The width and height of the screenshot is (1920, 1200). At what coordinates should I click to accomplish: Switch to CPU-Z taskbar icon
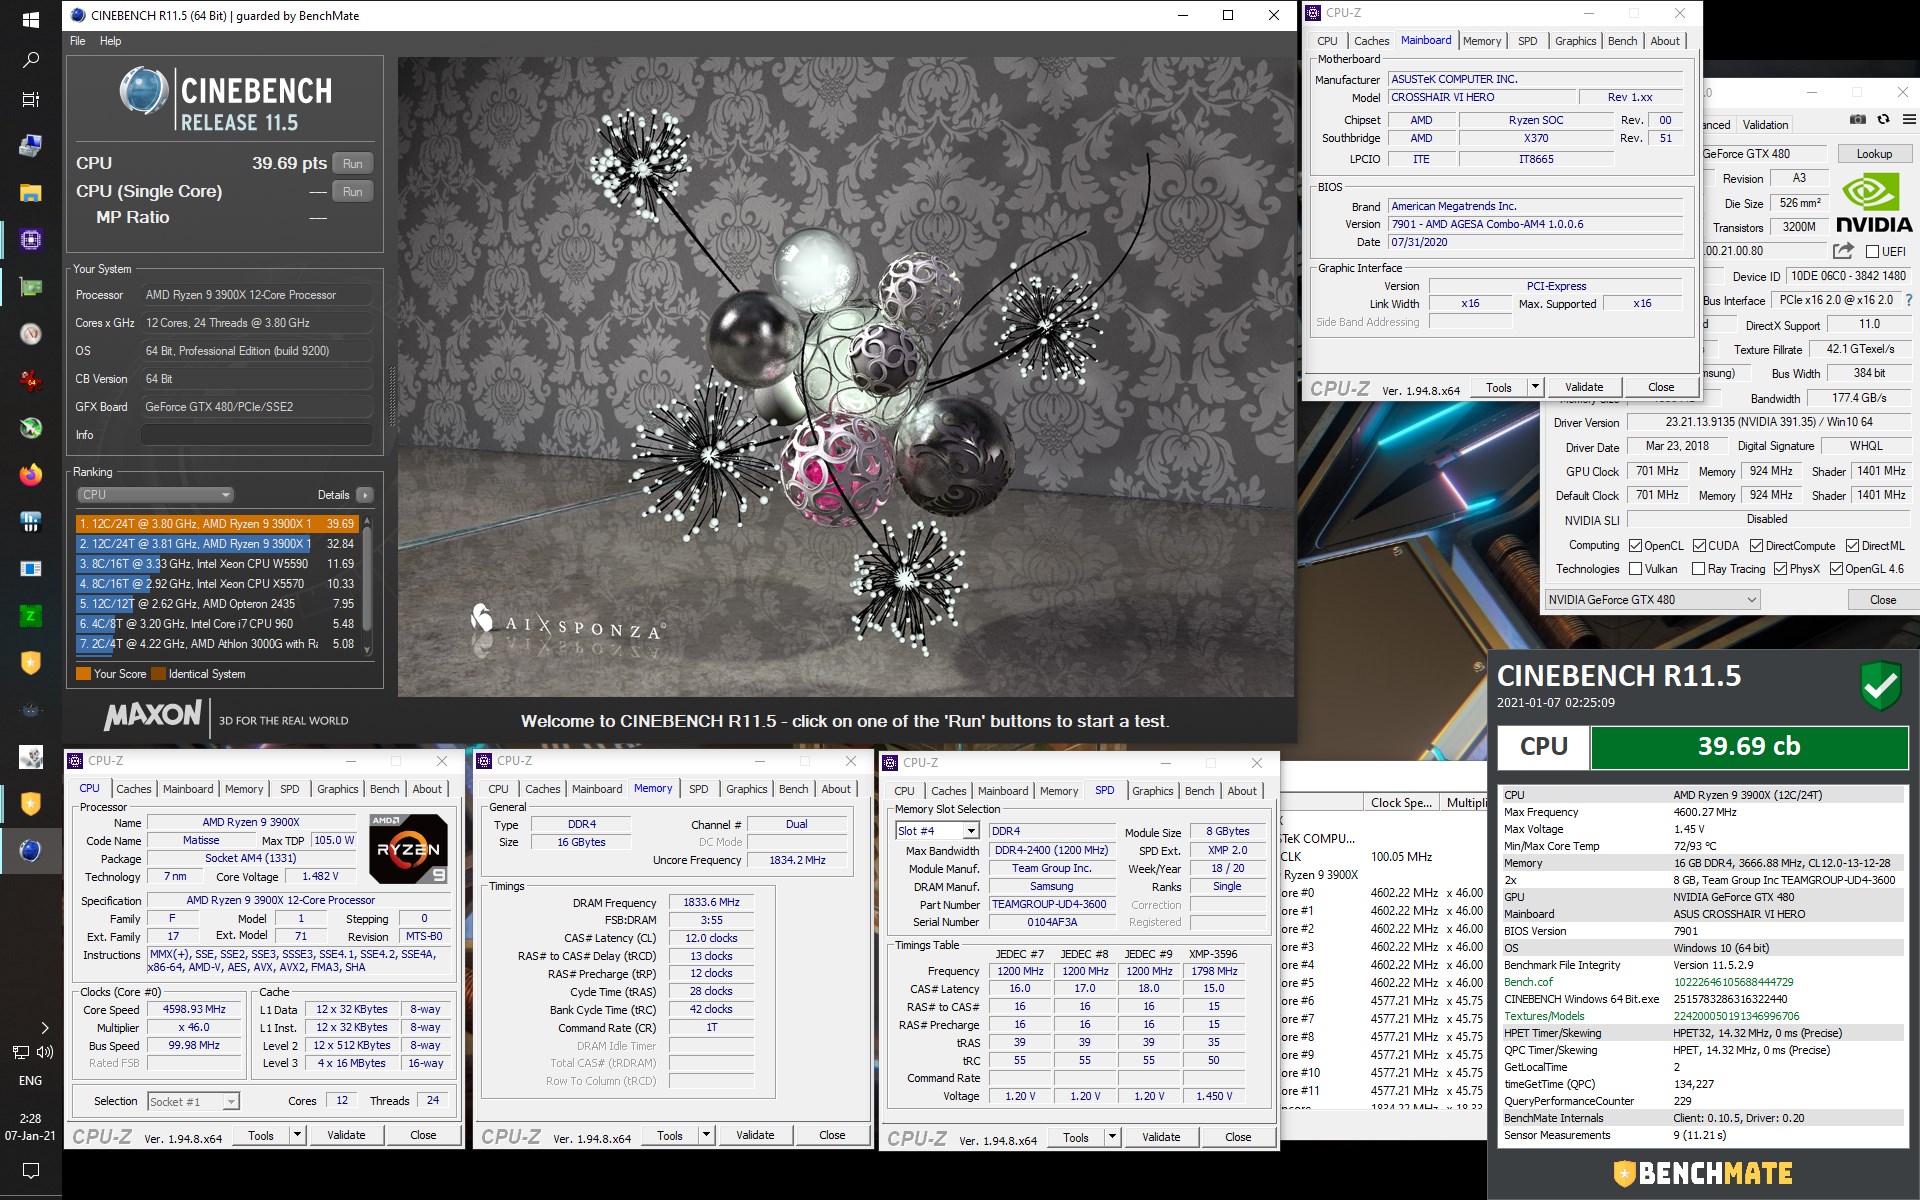point(30,240)
